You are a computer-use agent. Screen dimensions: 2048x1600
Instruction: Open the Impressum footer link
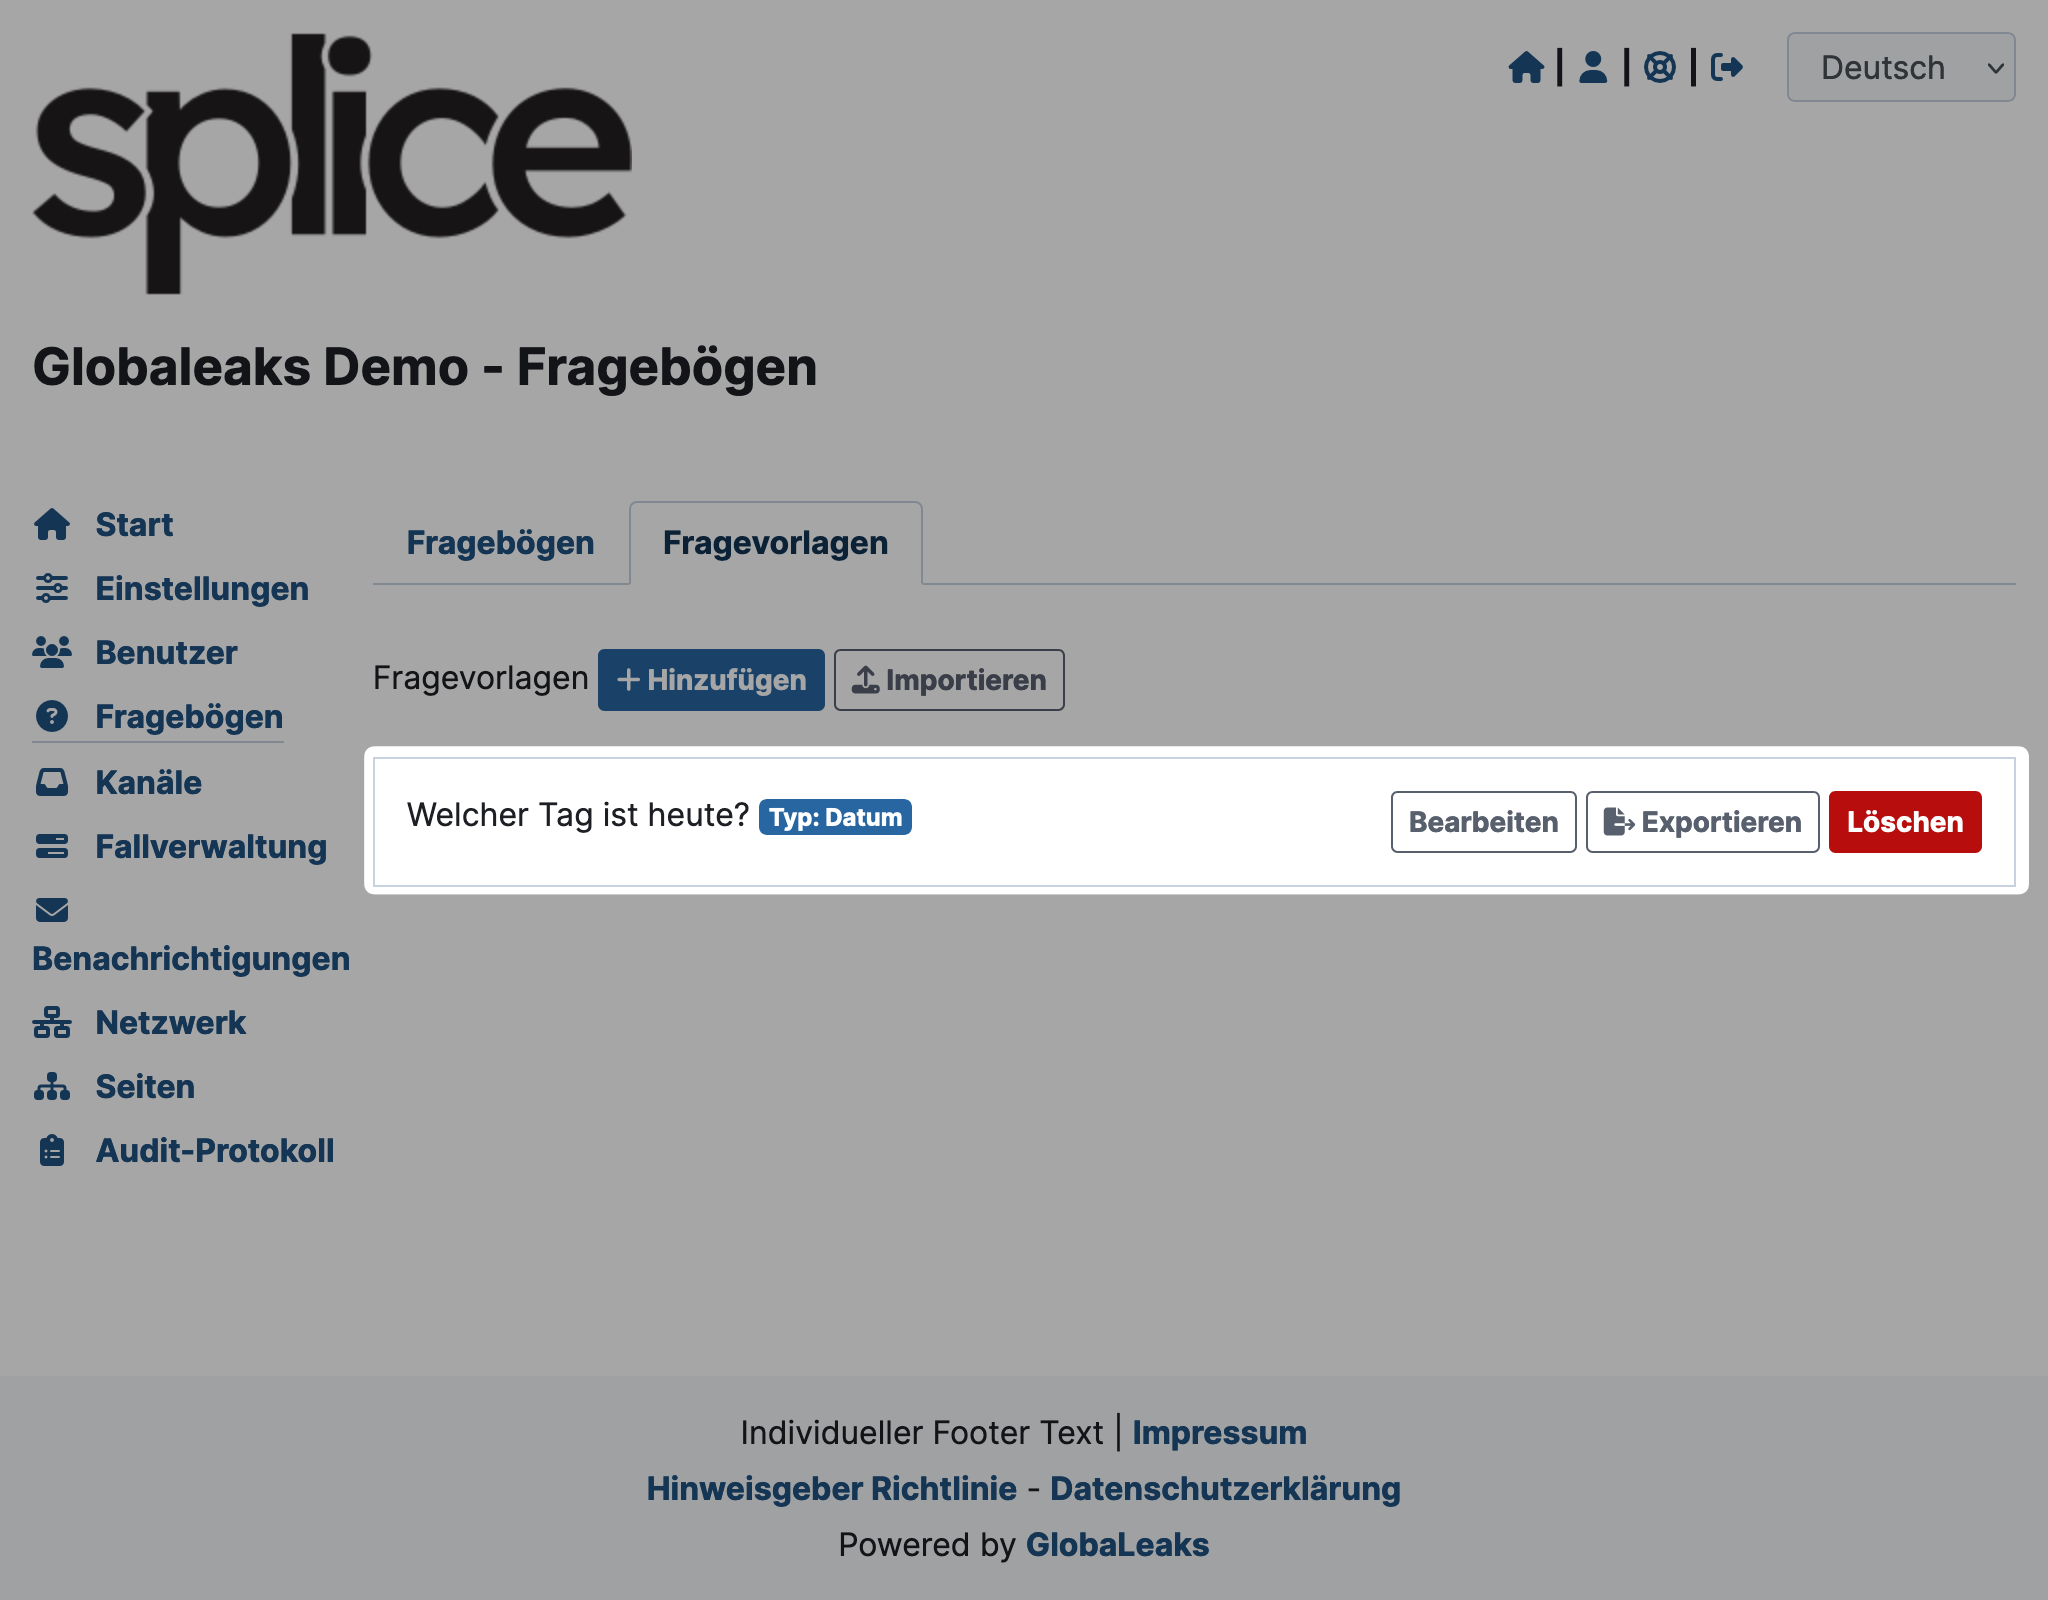click(1219, 1432)
